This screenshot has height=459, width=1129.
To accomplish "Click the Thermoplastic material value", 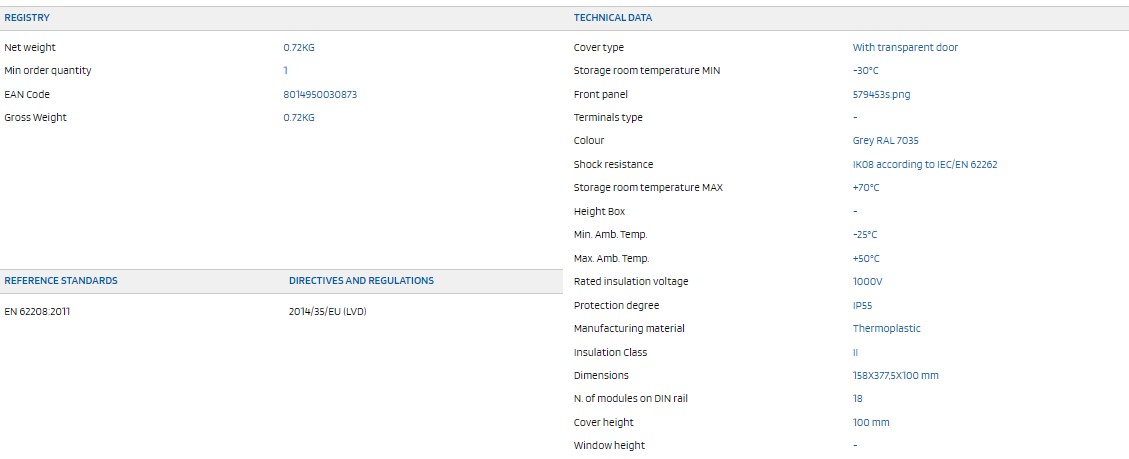I will coord(886,329).
